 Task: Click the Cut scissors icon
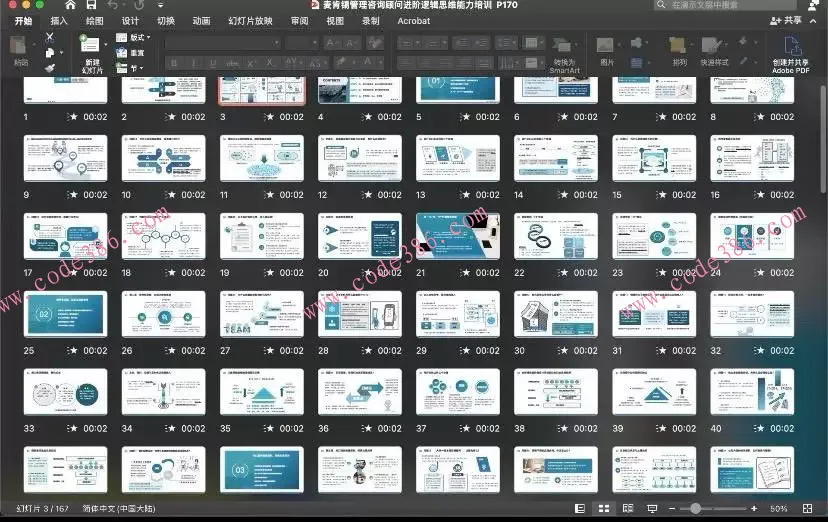[x=50, y=37]
